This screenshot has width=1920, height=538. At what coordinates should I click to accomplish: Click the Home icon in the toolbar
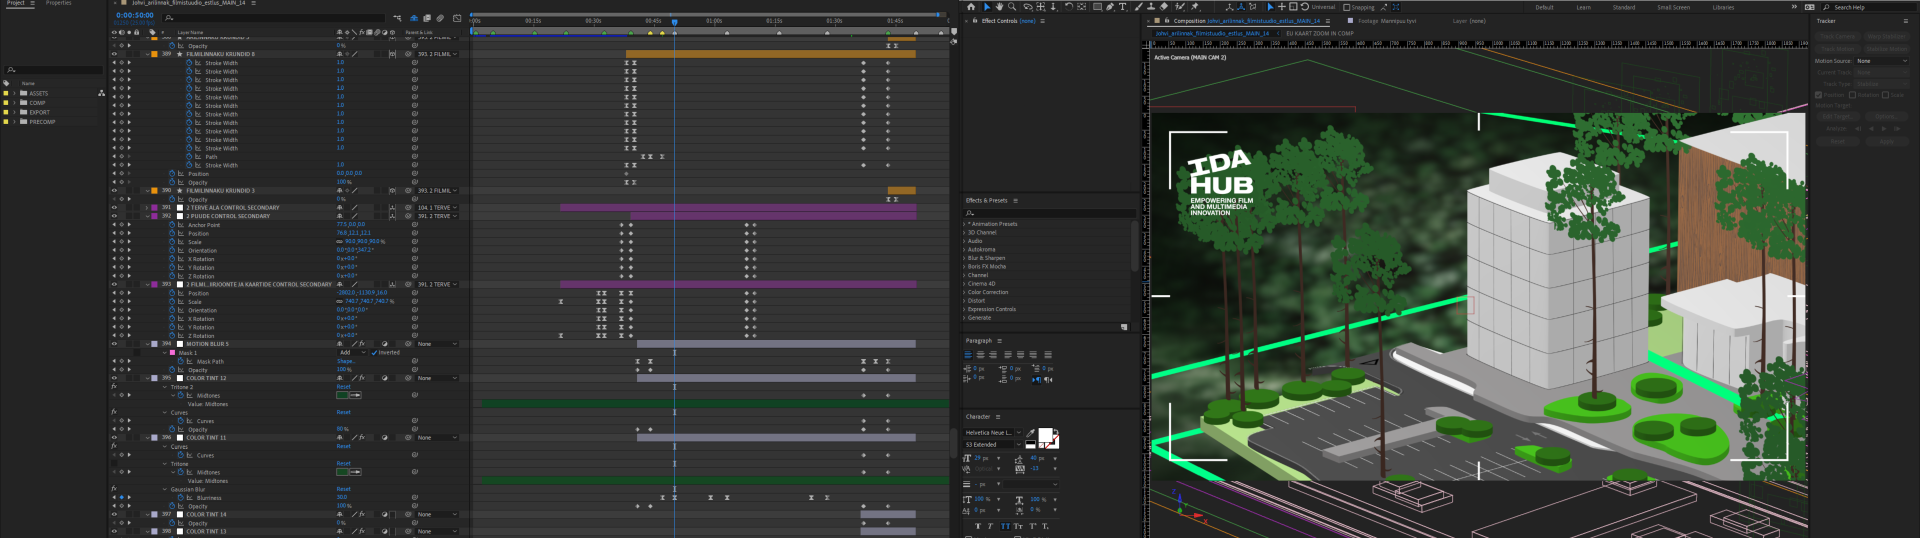click(x=970, y=7)
